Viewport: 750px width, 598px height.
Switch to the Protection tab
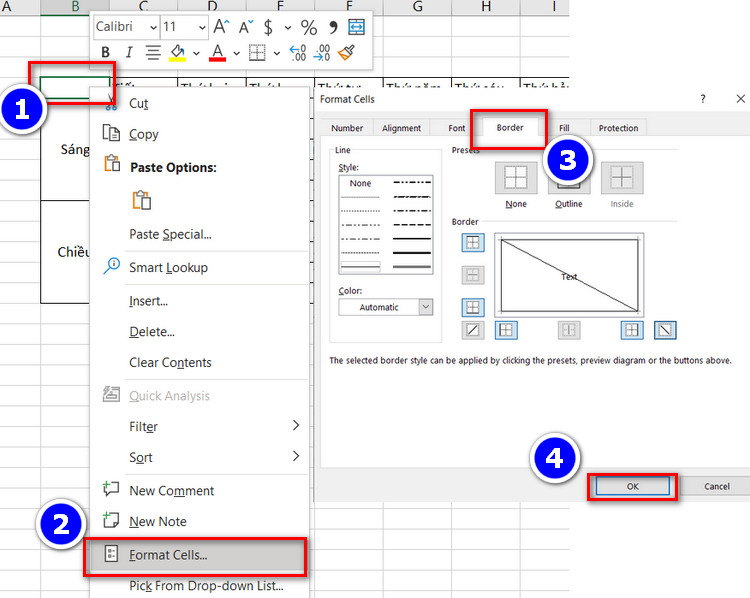click(x=618, y=128)
